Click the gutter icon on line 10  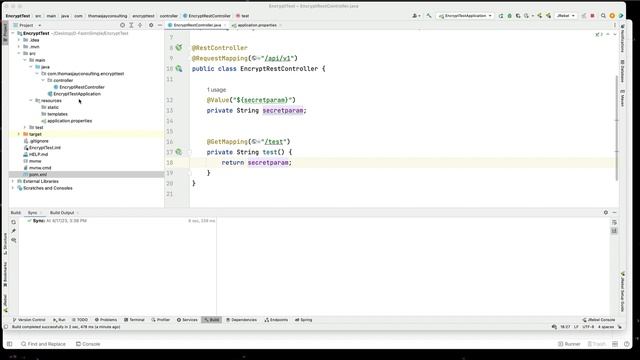click(x=179, y=69)
